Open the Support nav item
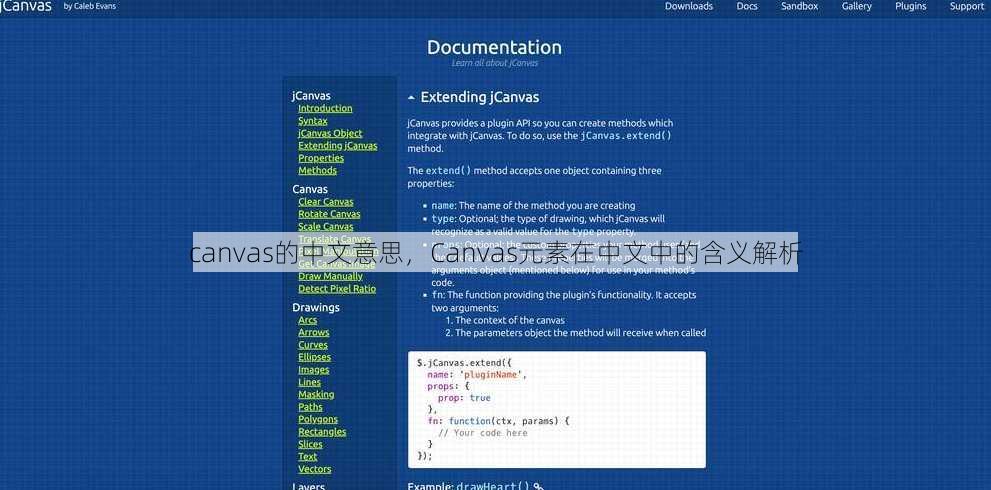This screenshot has height=490, width=991. click(x=966, y=6)
